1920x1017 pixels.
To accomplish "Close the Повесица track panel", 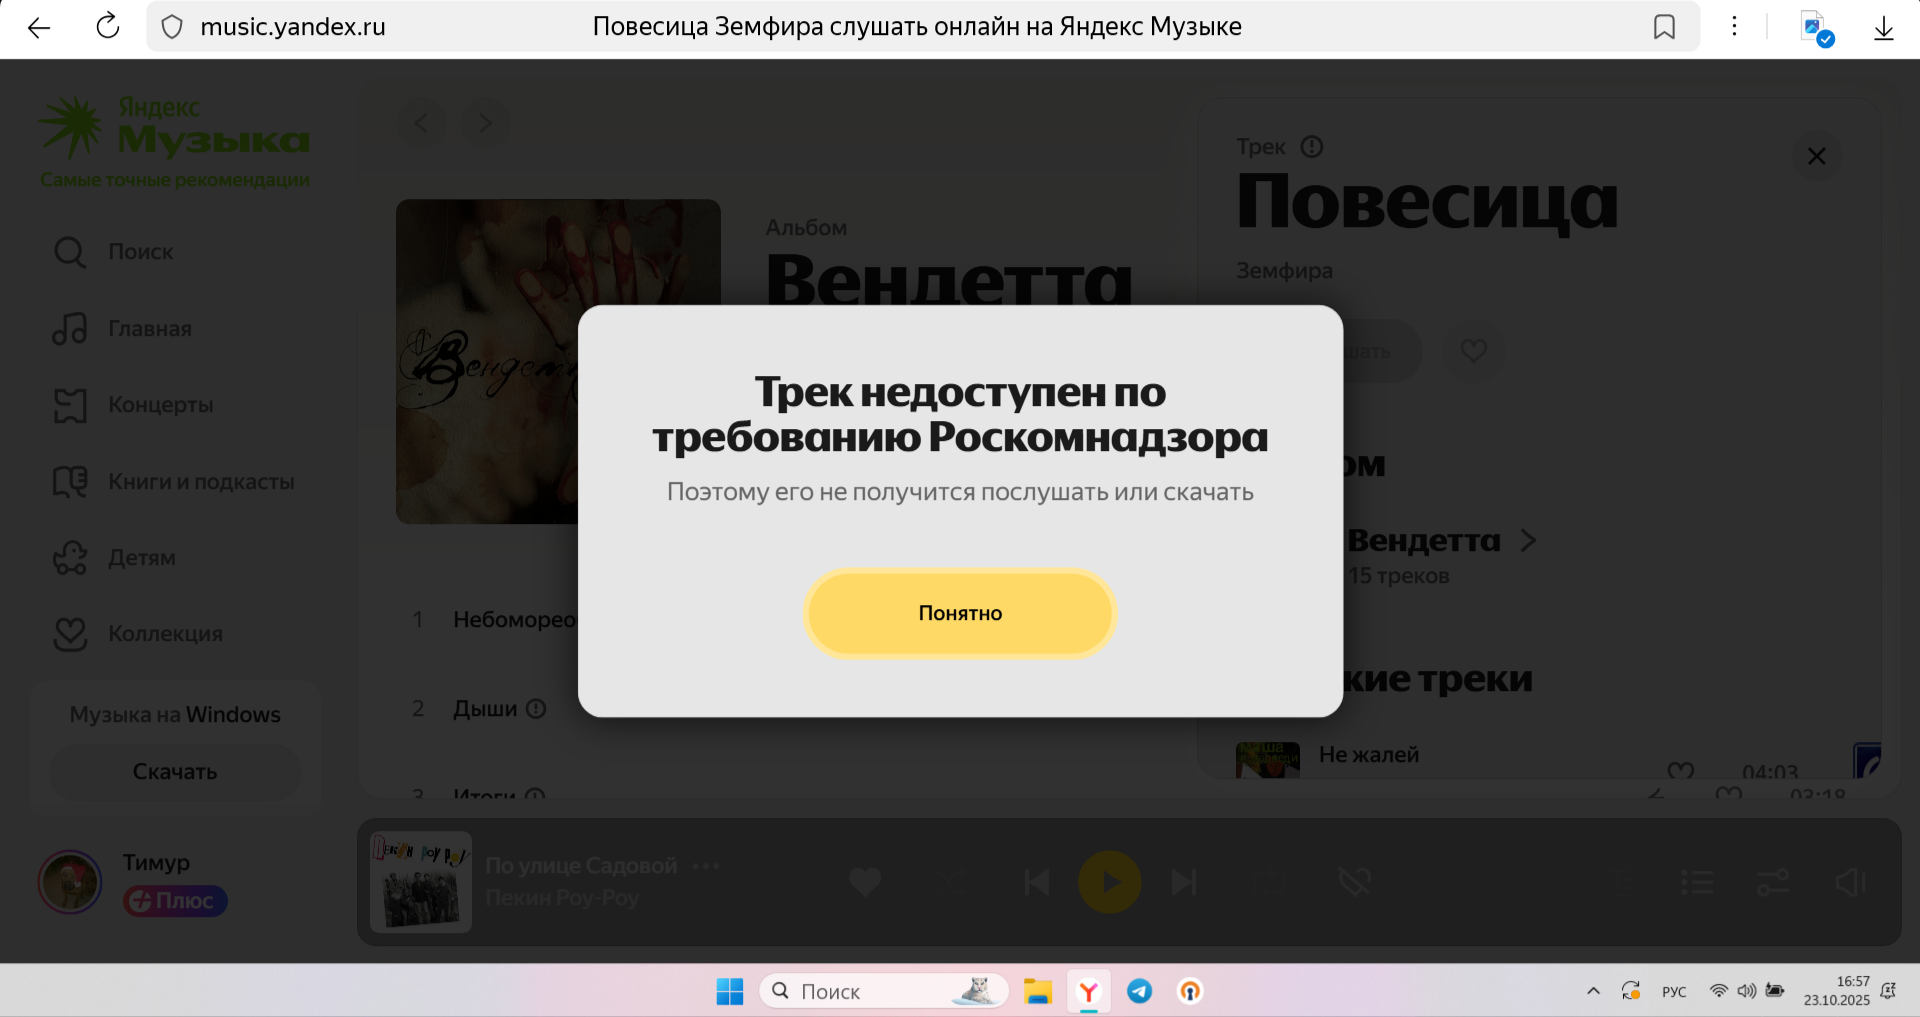I will [x=1817, y=156].
